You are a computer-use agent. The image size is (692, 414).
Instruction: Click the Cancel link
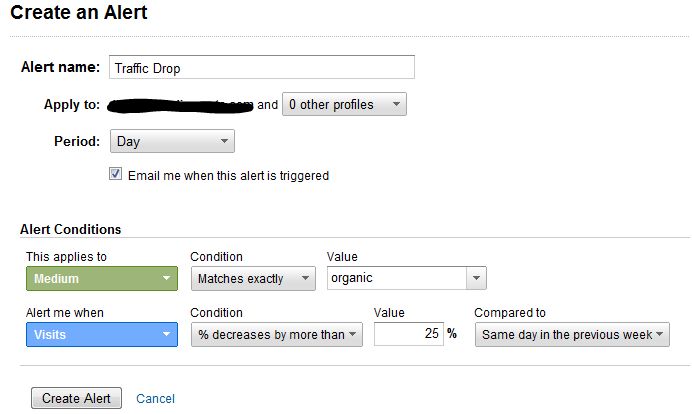155,398
